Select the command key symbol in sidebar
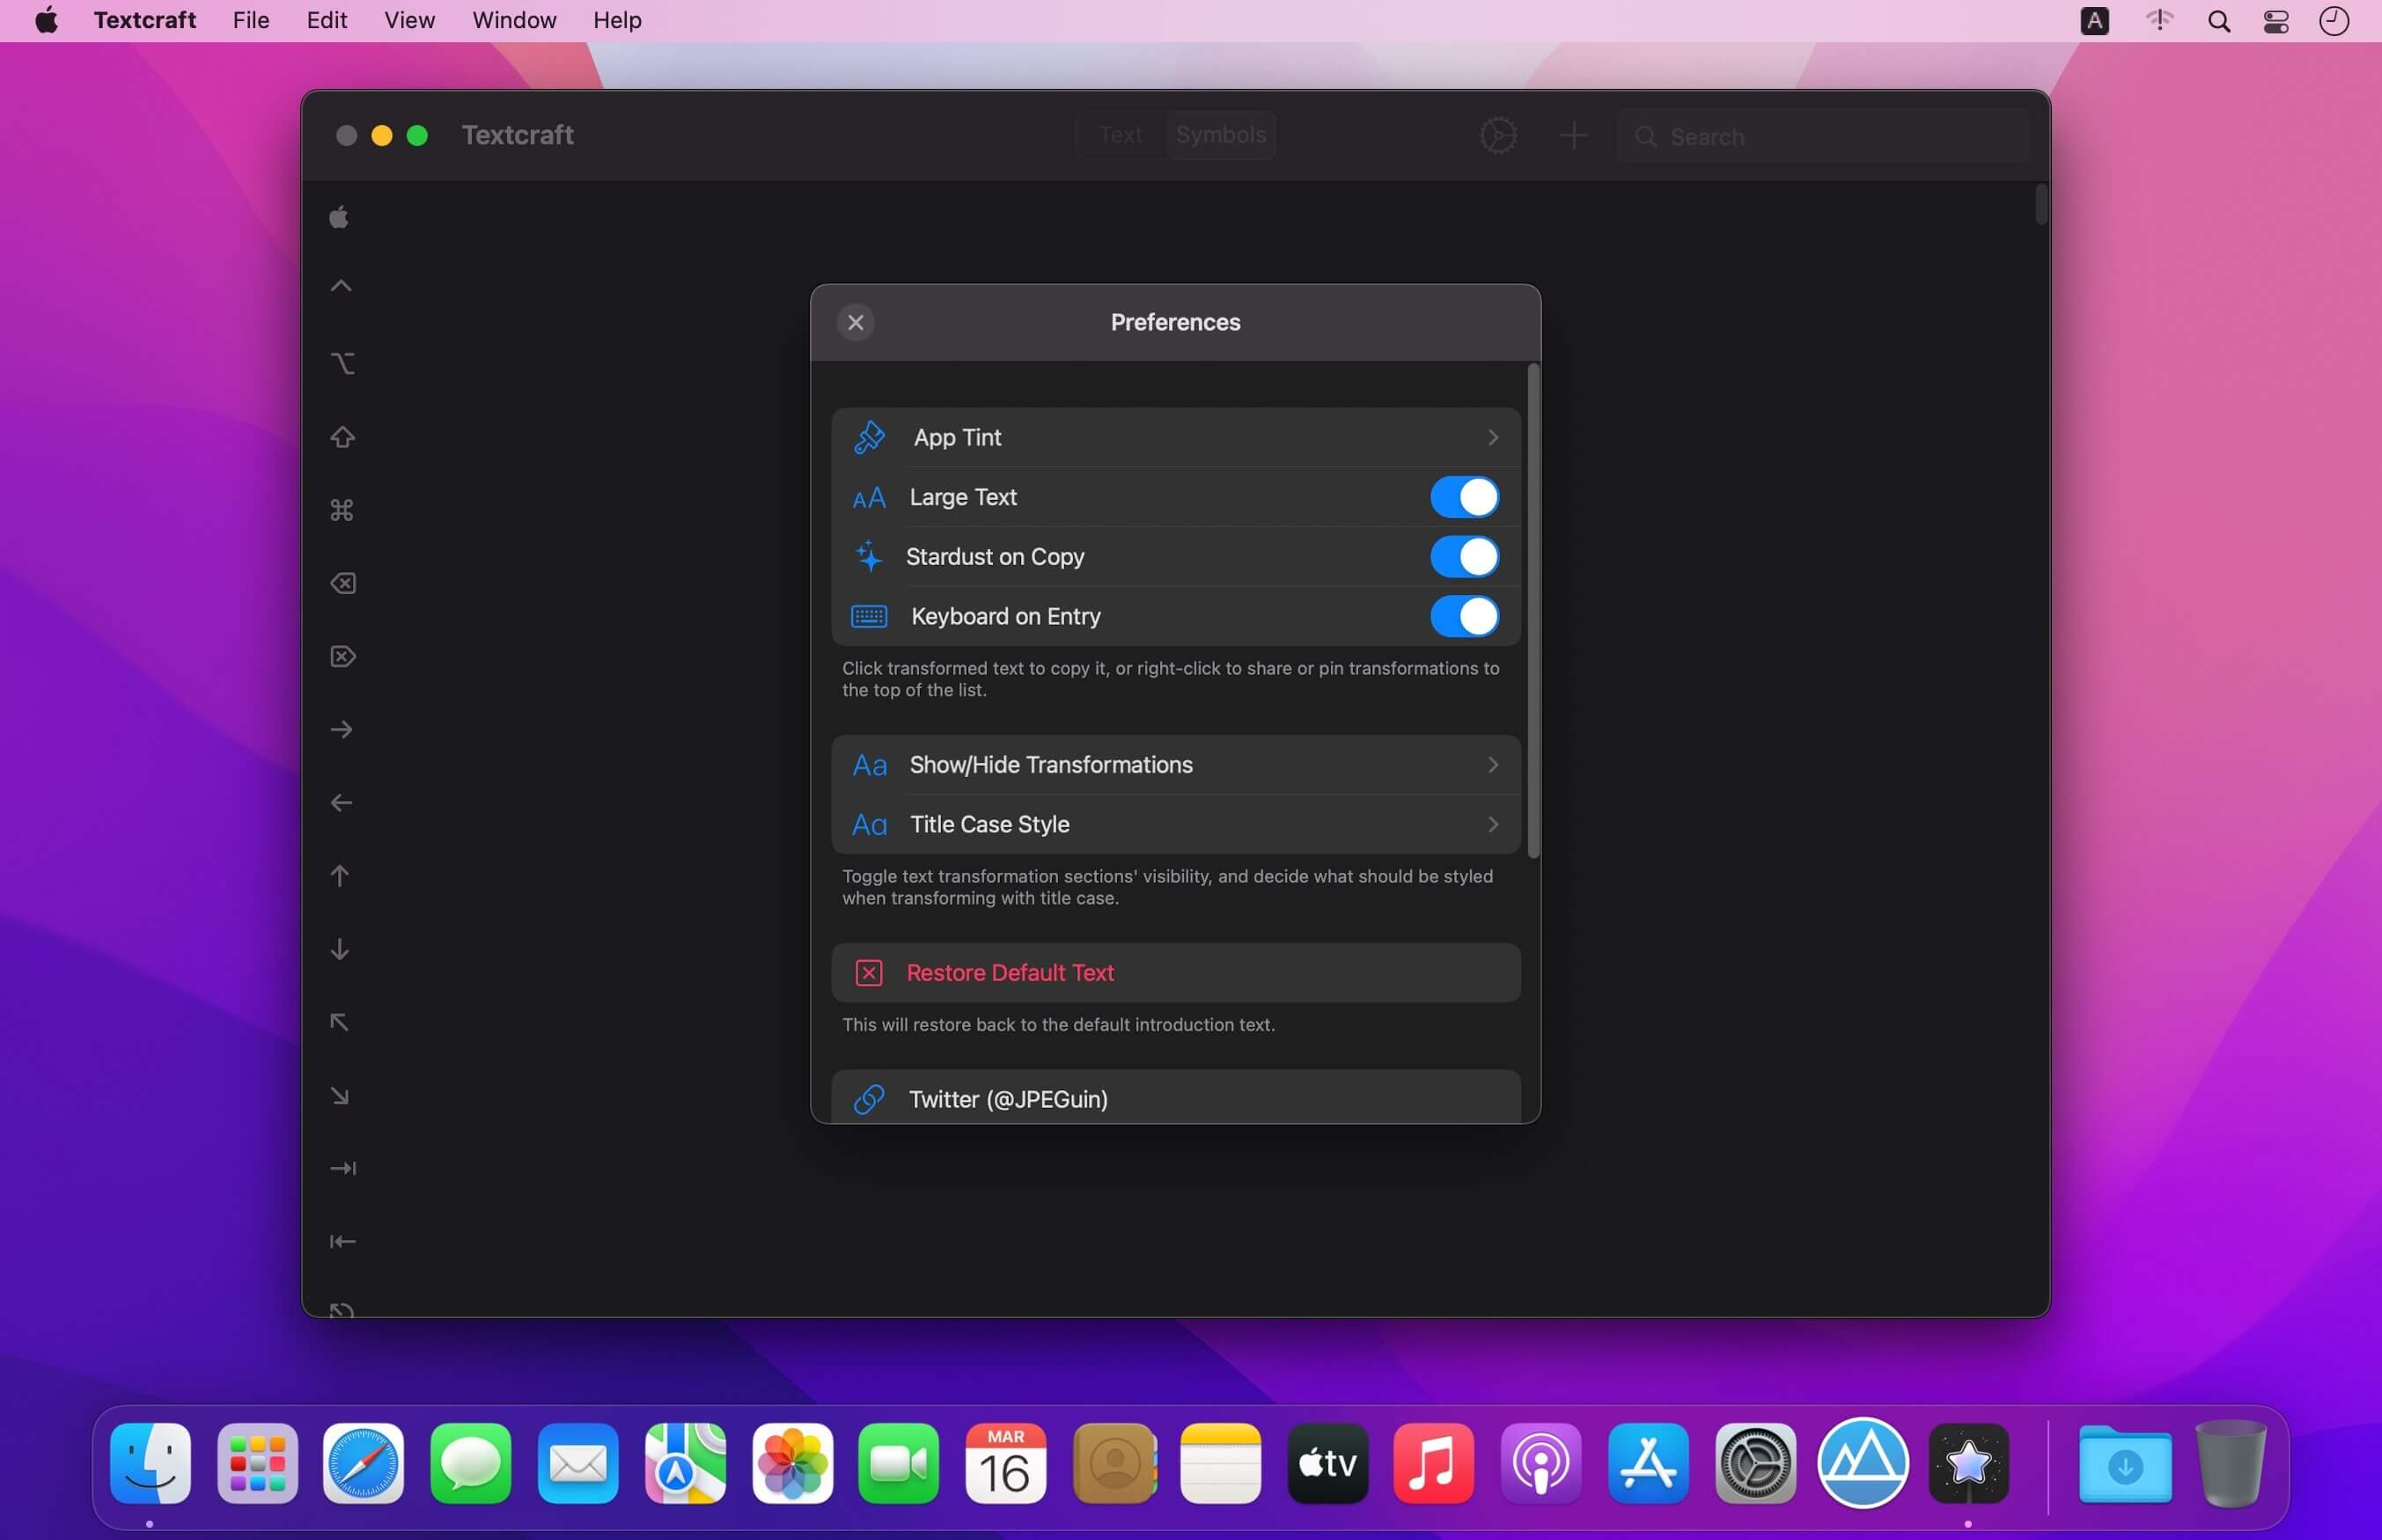 tap(342, 510)
